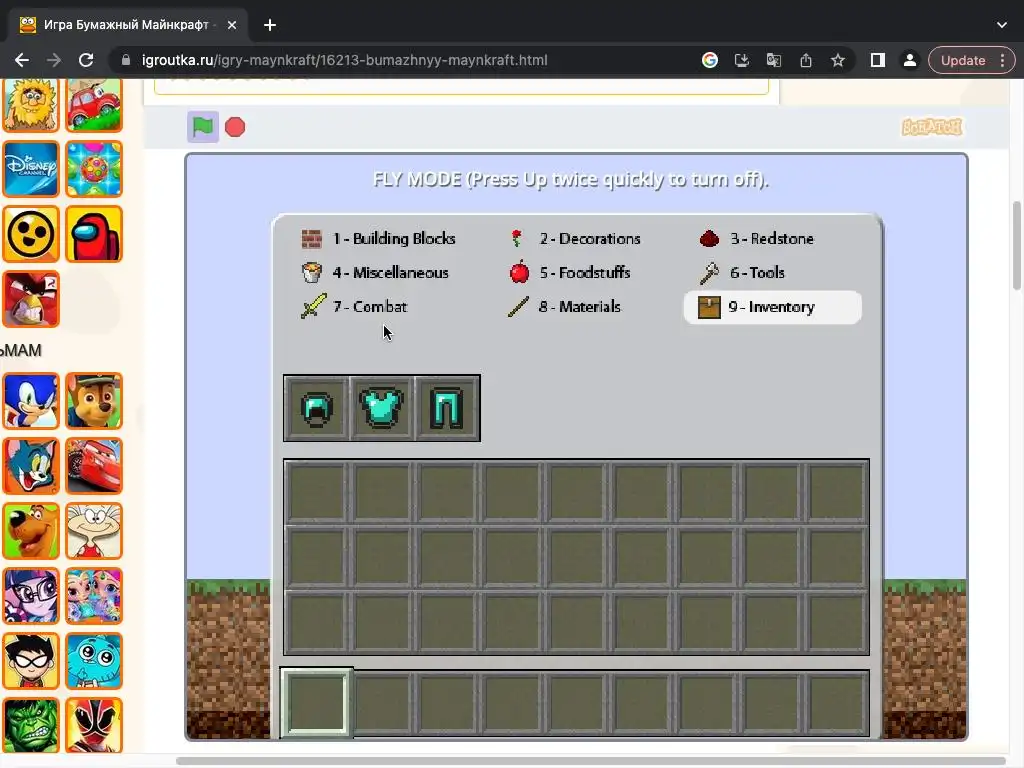
Task: Click the share page icon
Action: point(806,60)
